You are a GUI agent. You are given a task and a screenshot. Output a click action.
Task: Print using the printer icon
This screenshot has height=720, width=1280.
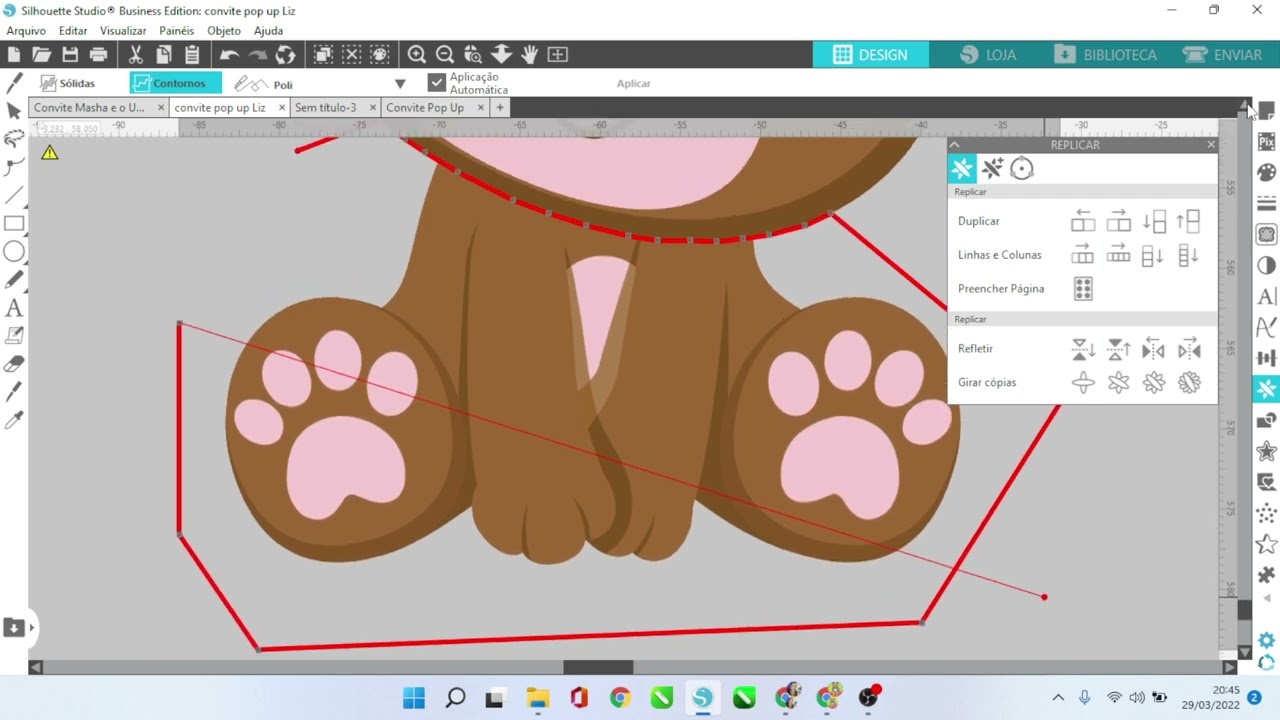tap(98, 55)
